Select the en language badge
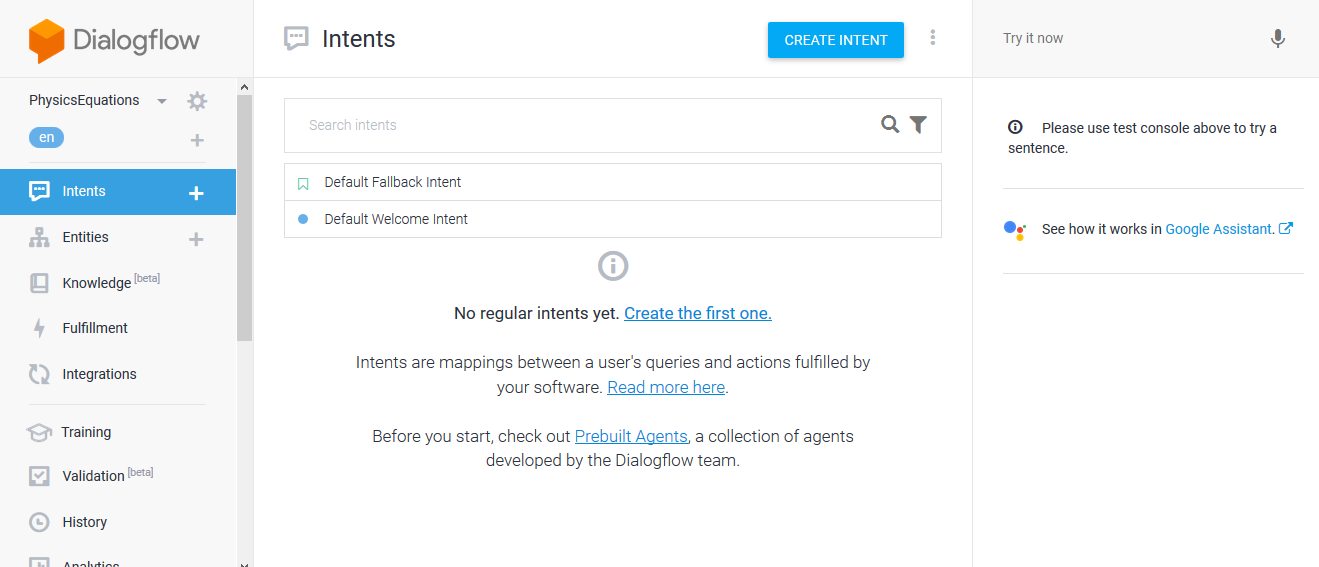 point(46,138)
